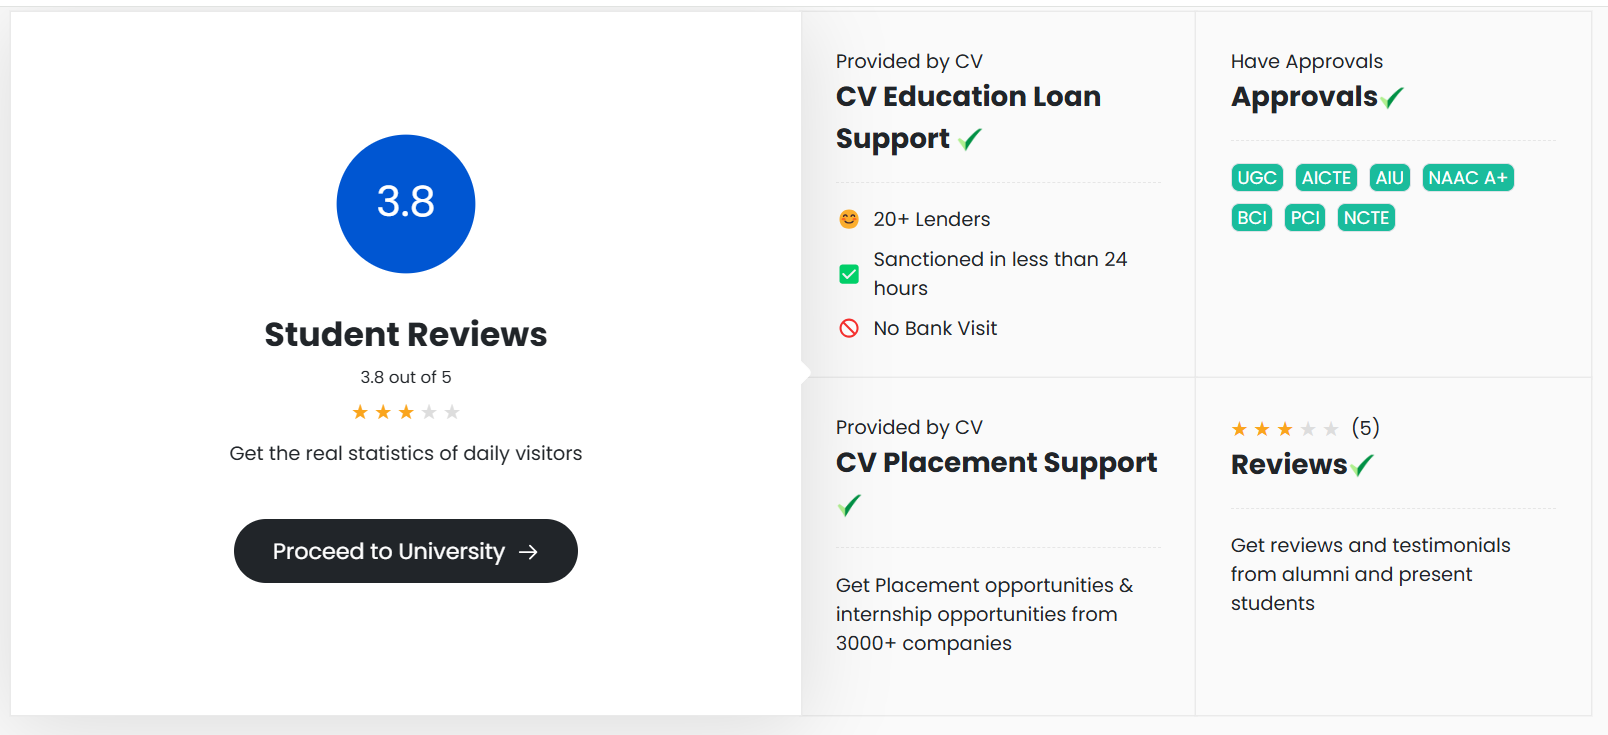Click the arrow icon on Proceed button

tap(529, 552)
